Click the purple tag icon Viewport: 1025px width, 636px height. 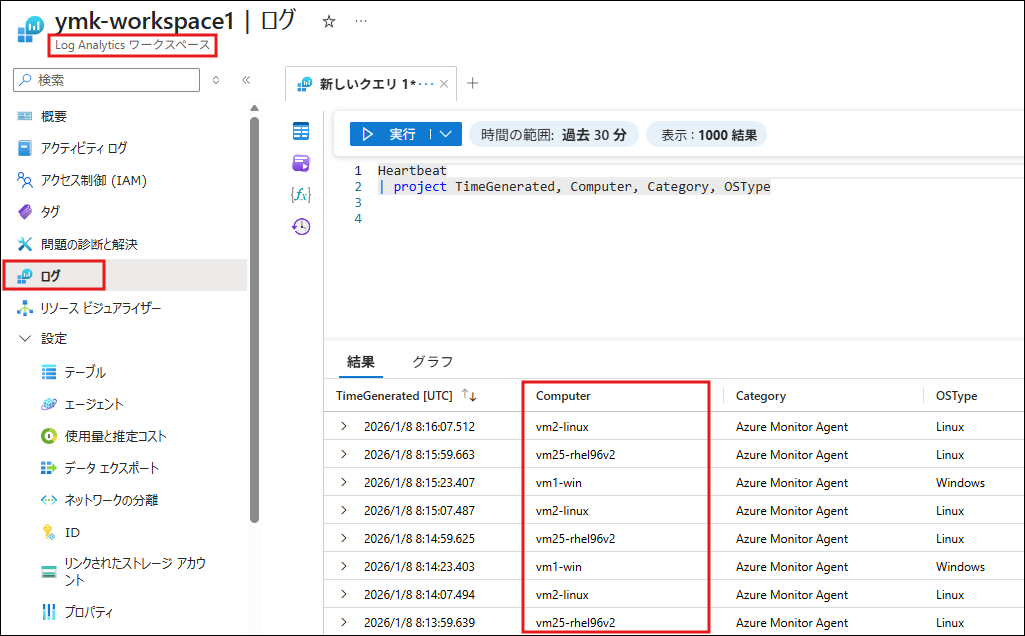click(25, 212)
